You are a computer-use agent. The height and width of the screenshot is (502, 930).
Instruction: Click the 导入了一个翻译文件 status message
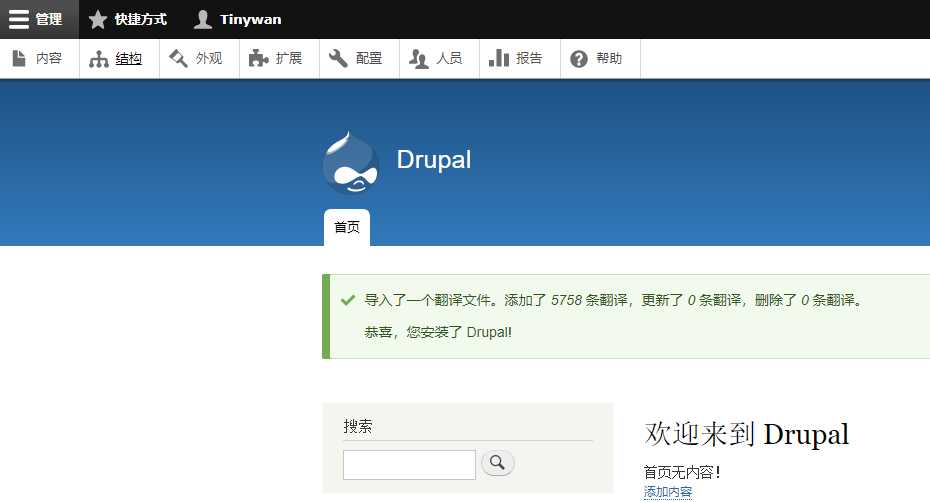click(x=613, y=300)
